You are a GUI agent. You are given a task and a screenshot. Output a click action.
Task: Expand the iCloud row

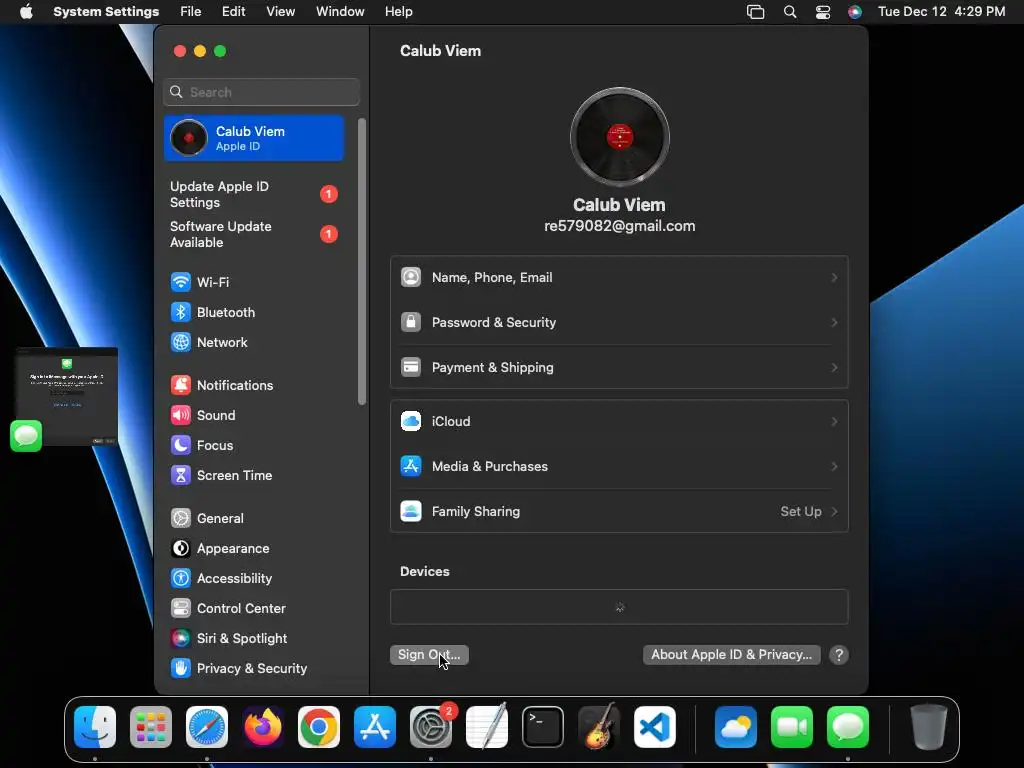pyautogui.click(x=619, y=421)
